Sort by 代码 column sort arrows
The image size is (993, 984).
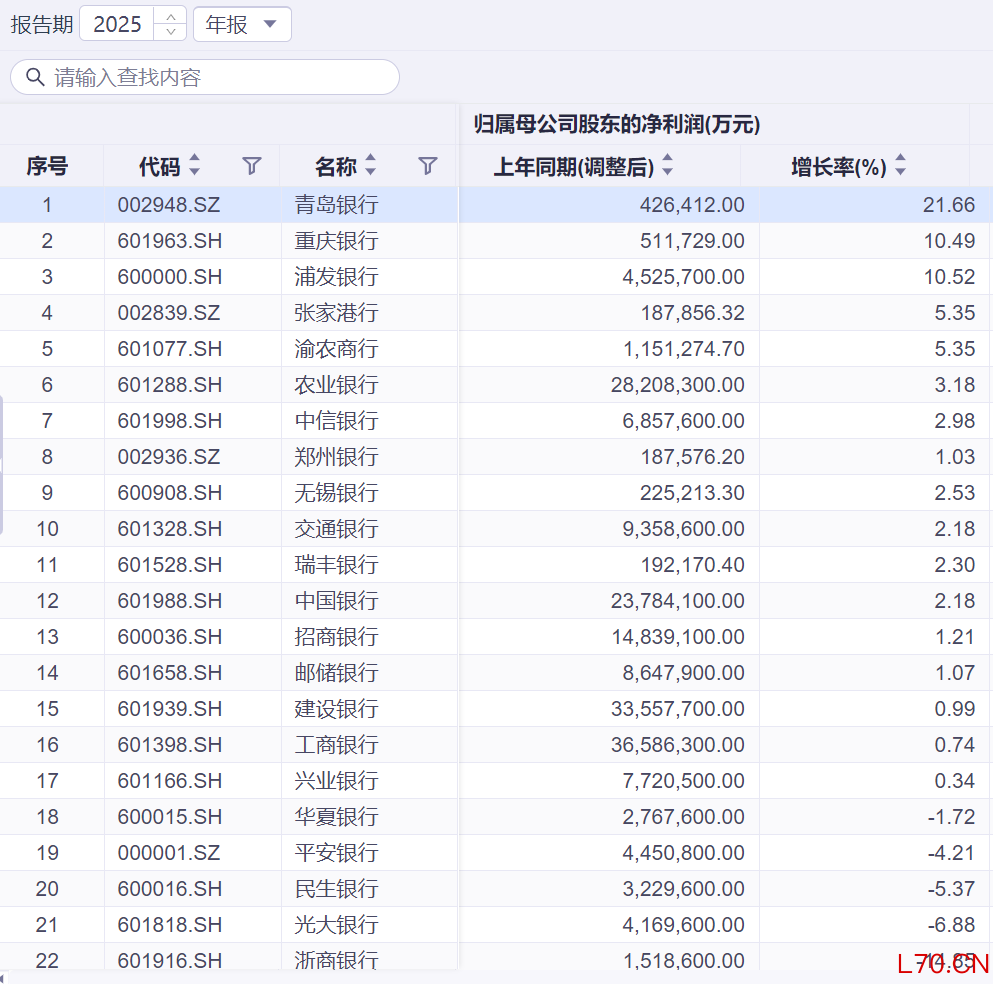click(195, 166)
